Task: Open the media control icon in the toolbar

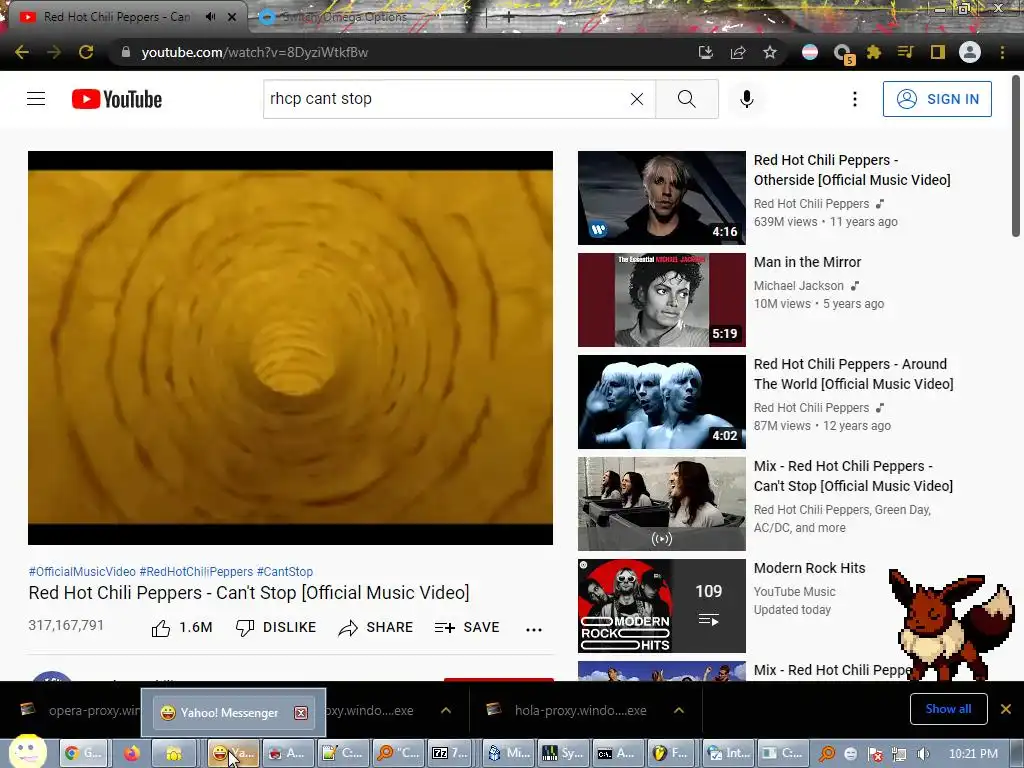Action: 905,52
